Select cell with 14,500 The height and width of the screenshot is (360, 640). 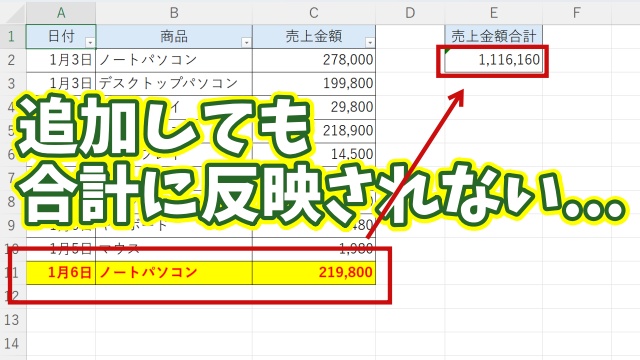314,154
